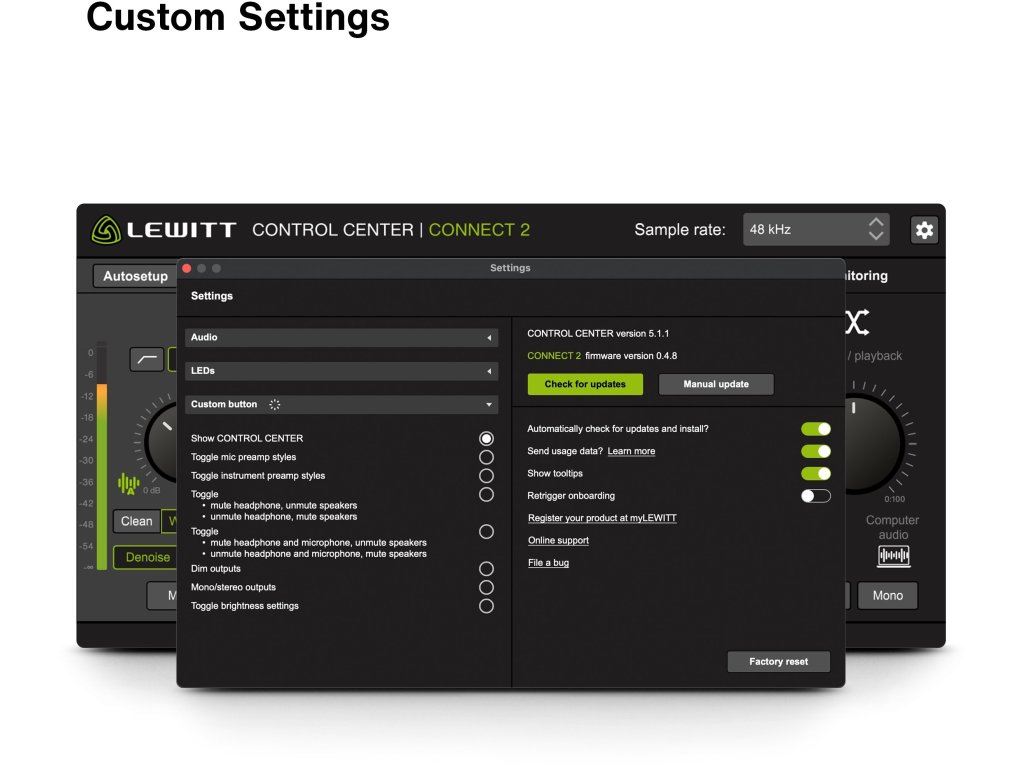1024x768 pixels.
Task: Open the Online support link
Action: [x=558, y=540]
